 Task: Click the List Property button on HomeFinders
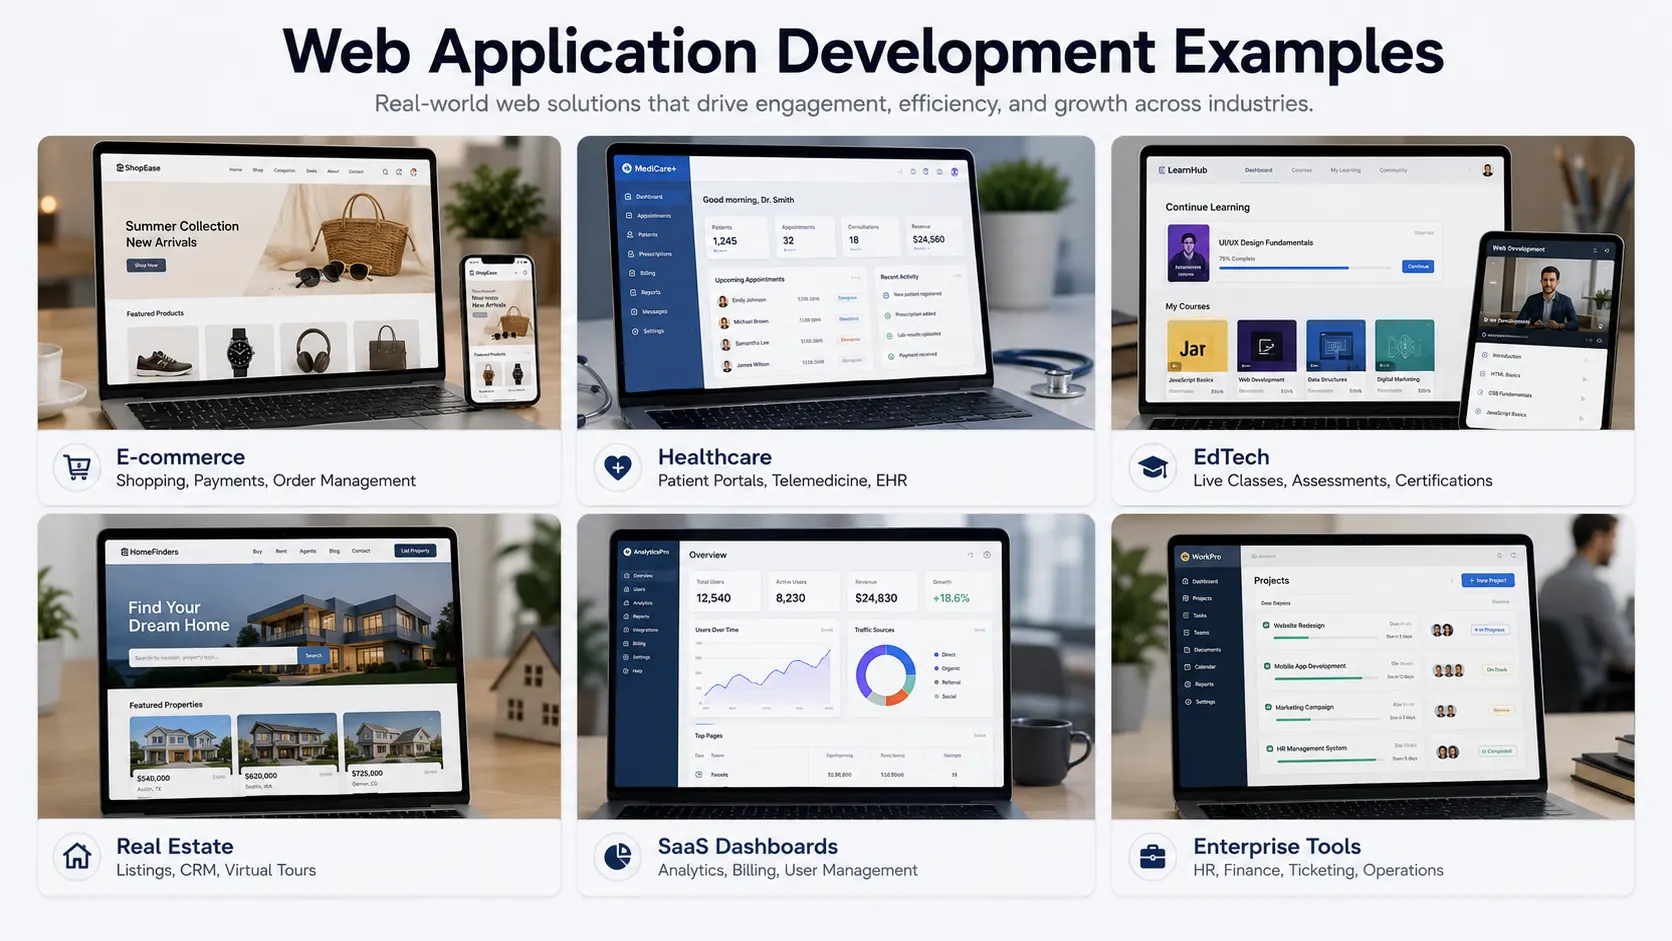point(415,550)
